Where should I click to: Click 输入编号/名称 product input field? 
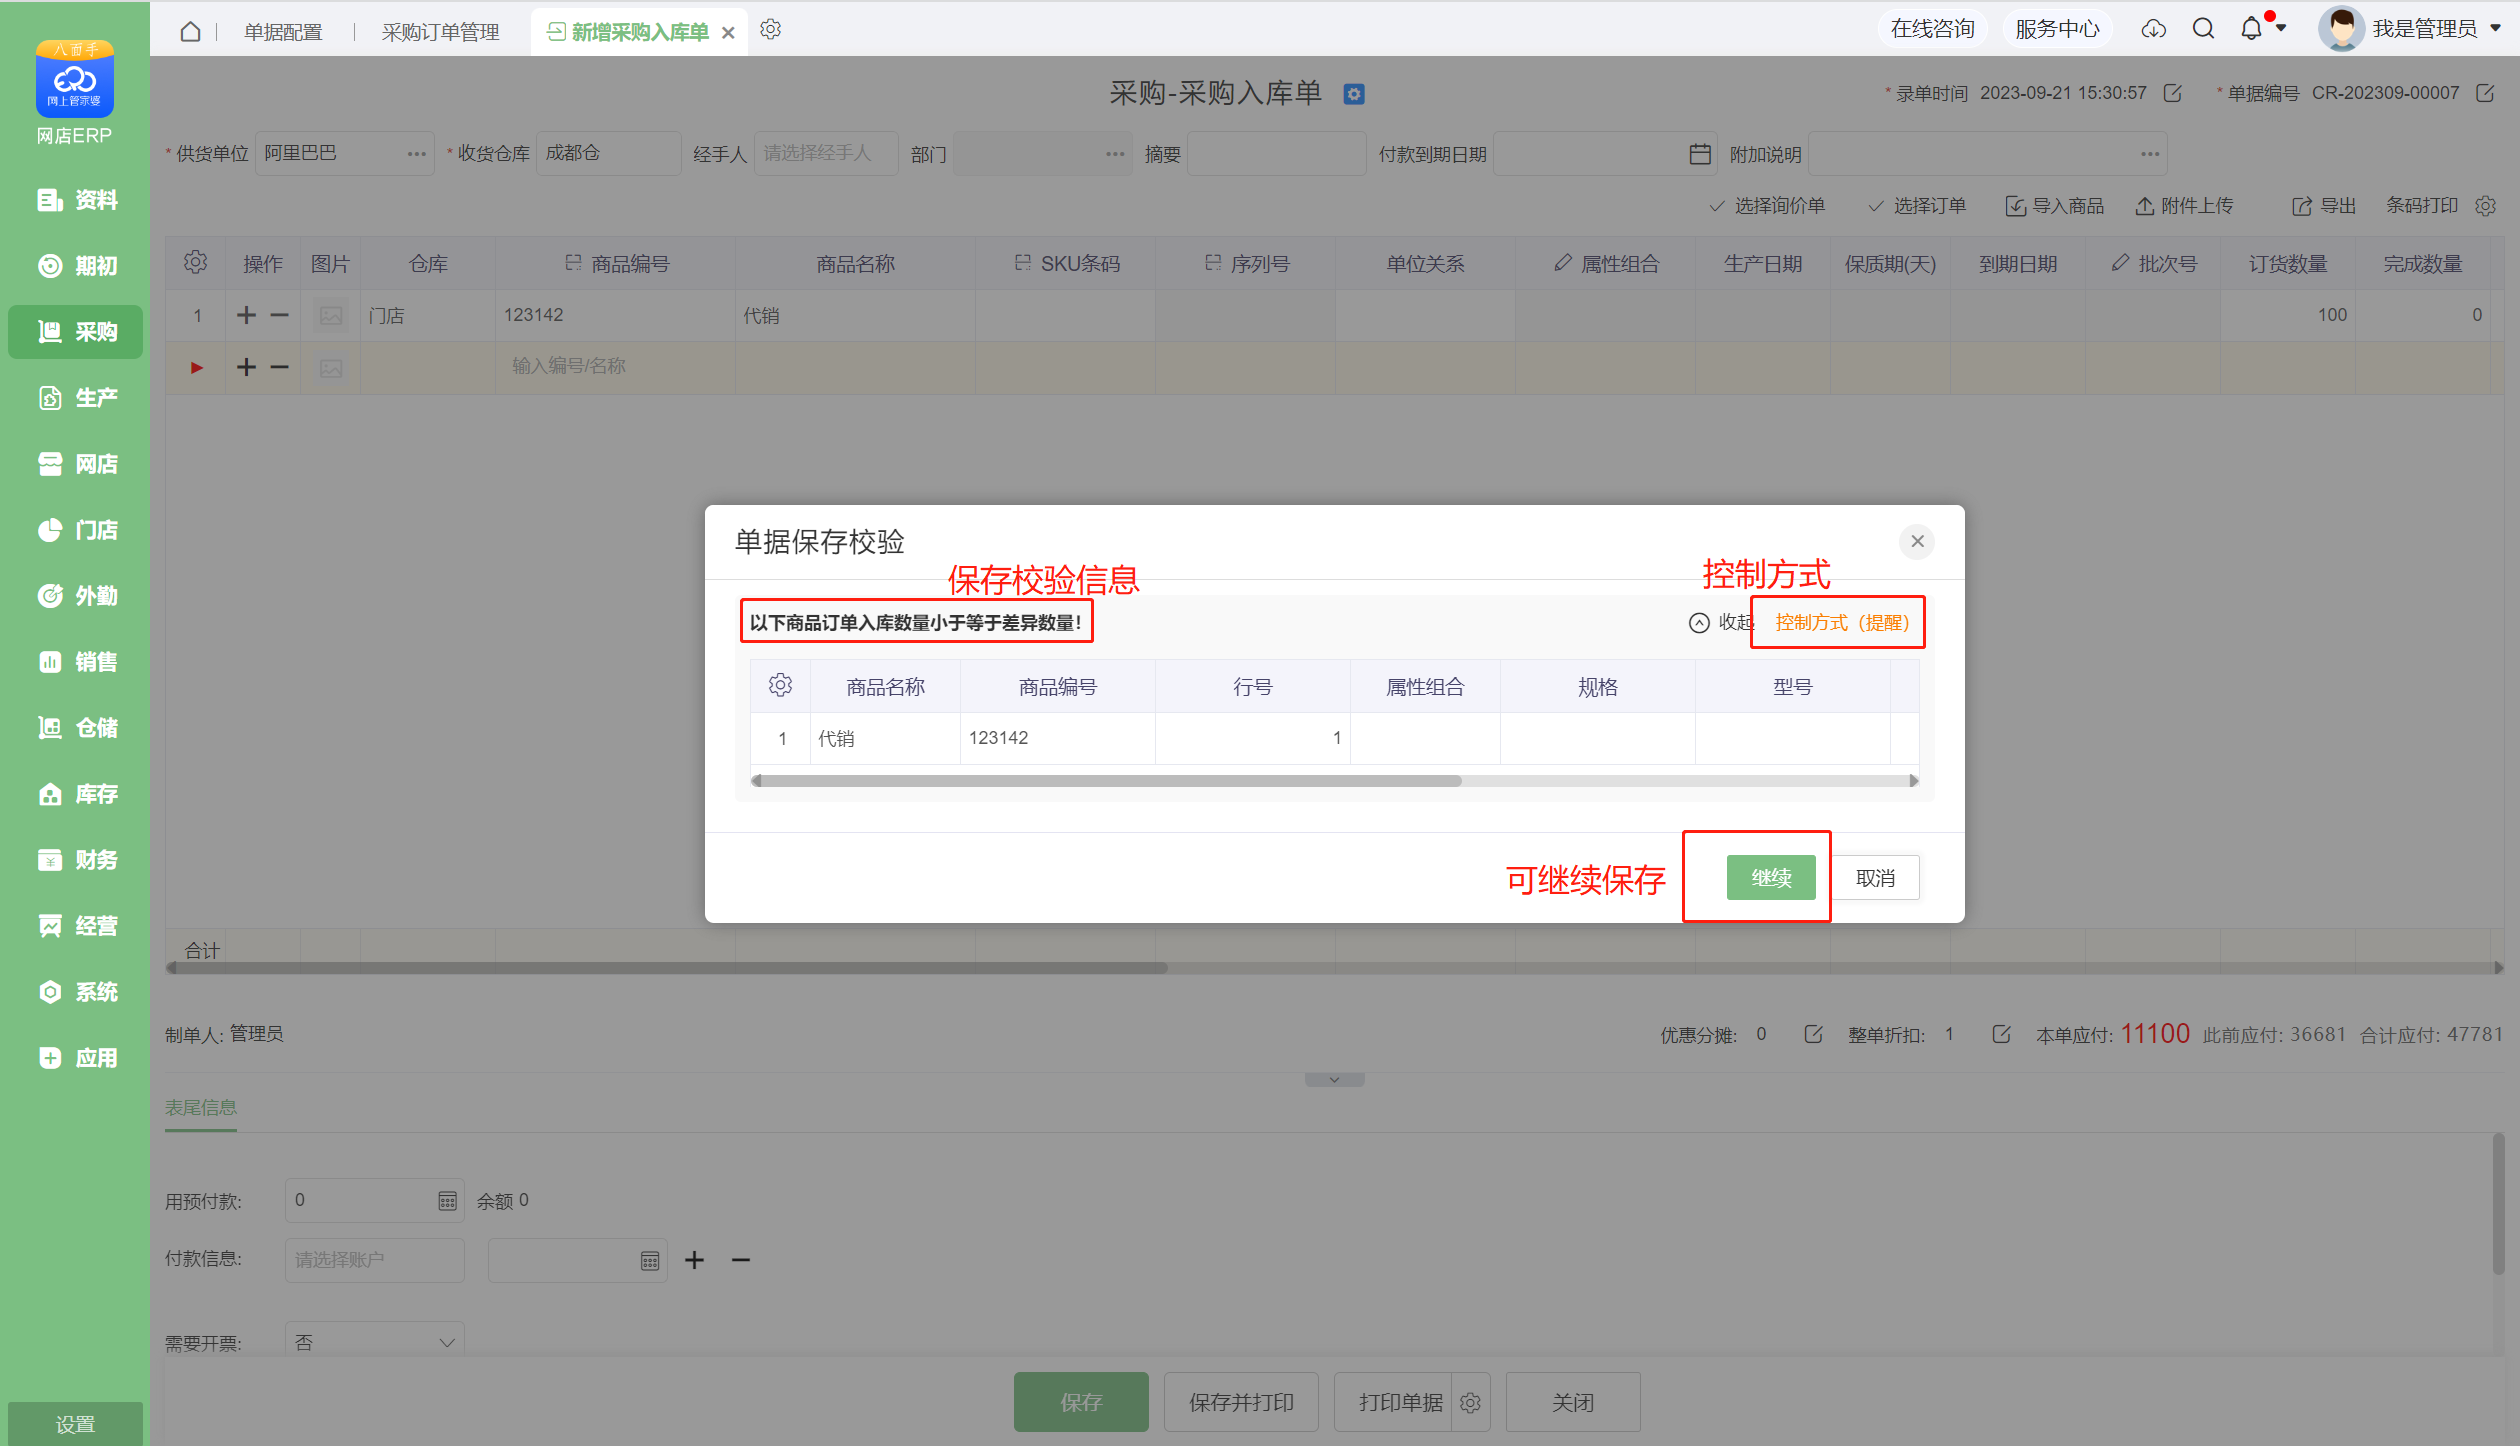tap(615, 367)
